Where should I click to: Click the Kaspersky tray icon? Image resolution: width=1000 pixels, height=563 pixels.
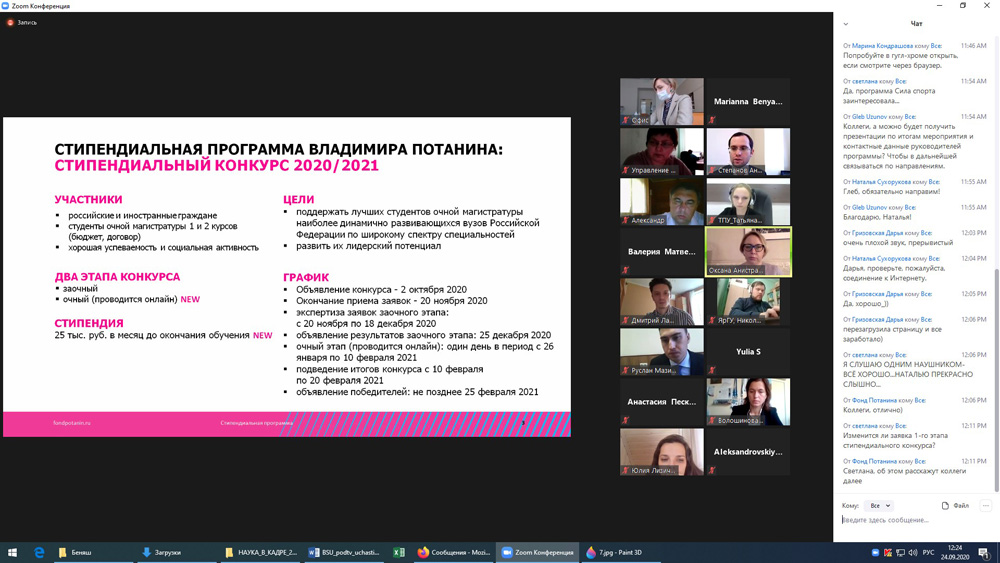point(888,552)
